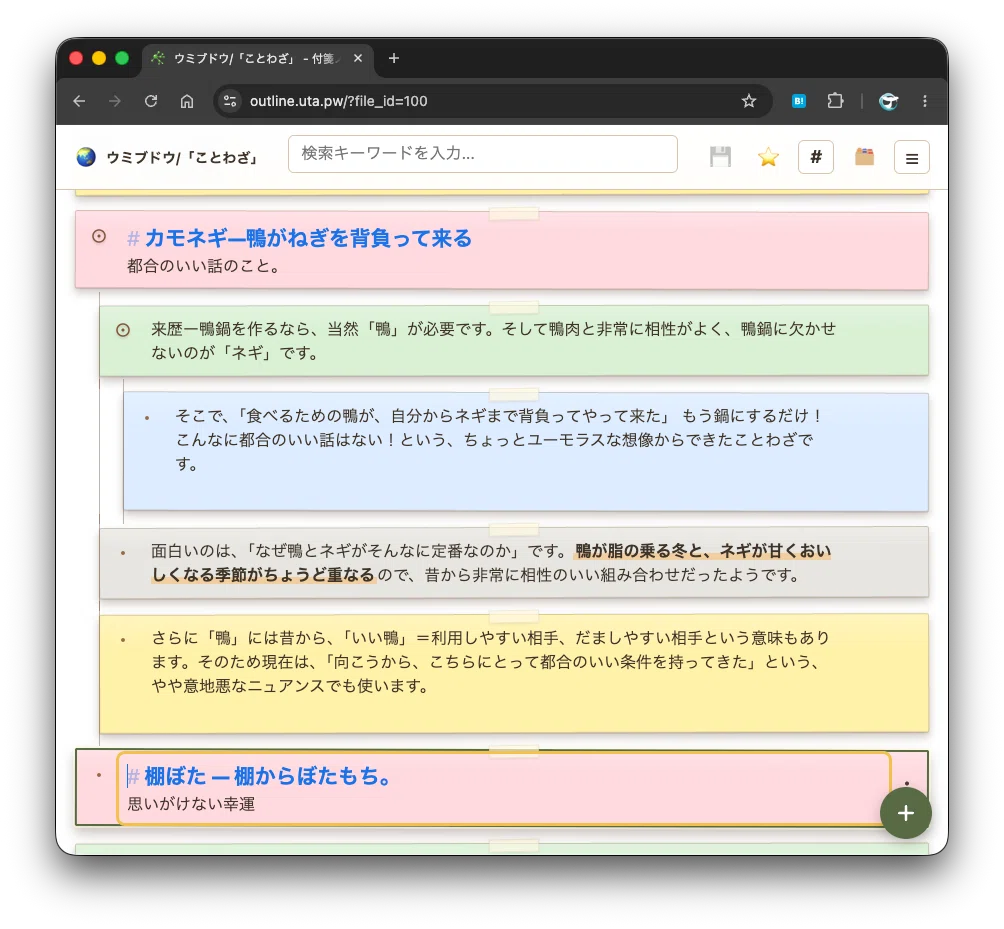The width and height of the screenshot is (1004, 929).
Task: Click the 棚ぼた ー 棚からぼたもち。 heading
Action: [x=268, y=776]
